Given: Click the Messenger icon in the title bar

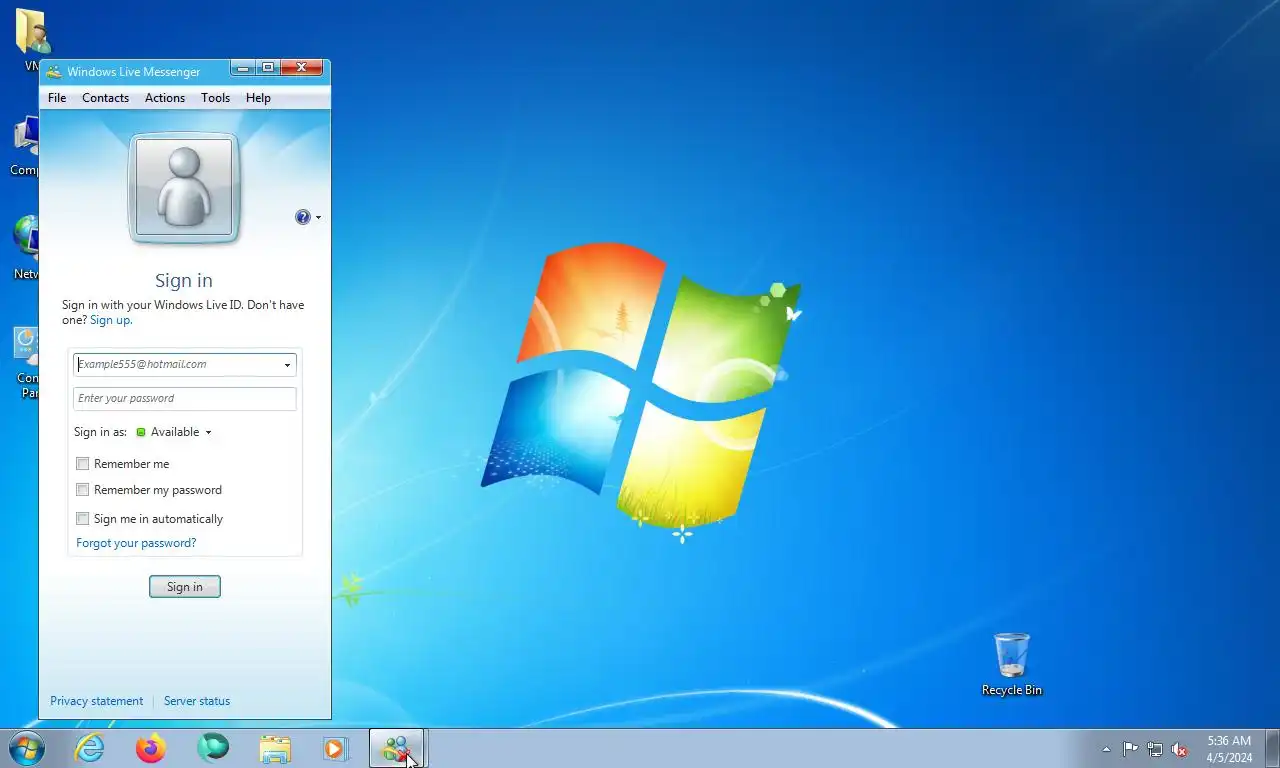Looking at the screenshot, I should (x=54, y=72).
